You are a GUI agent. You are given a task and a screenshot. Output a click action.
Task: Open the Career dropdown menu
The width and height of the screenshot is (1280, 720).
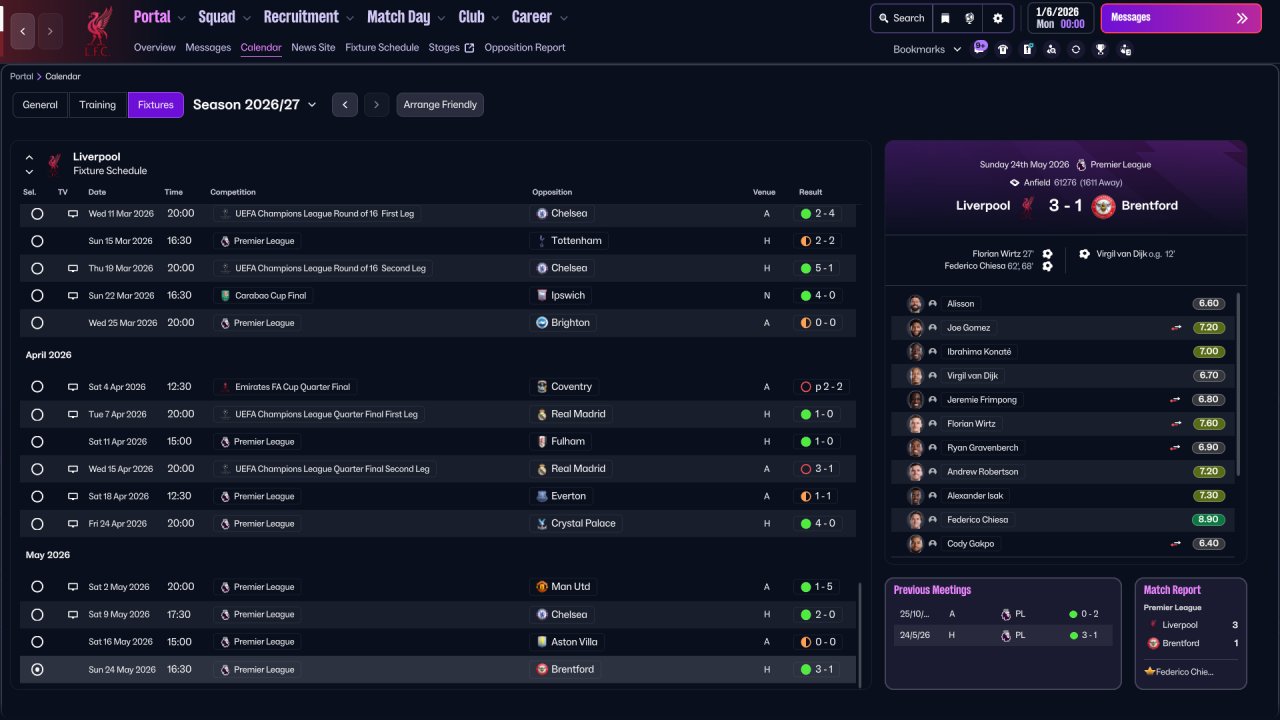point(540,17)
